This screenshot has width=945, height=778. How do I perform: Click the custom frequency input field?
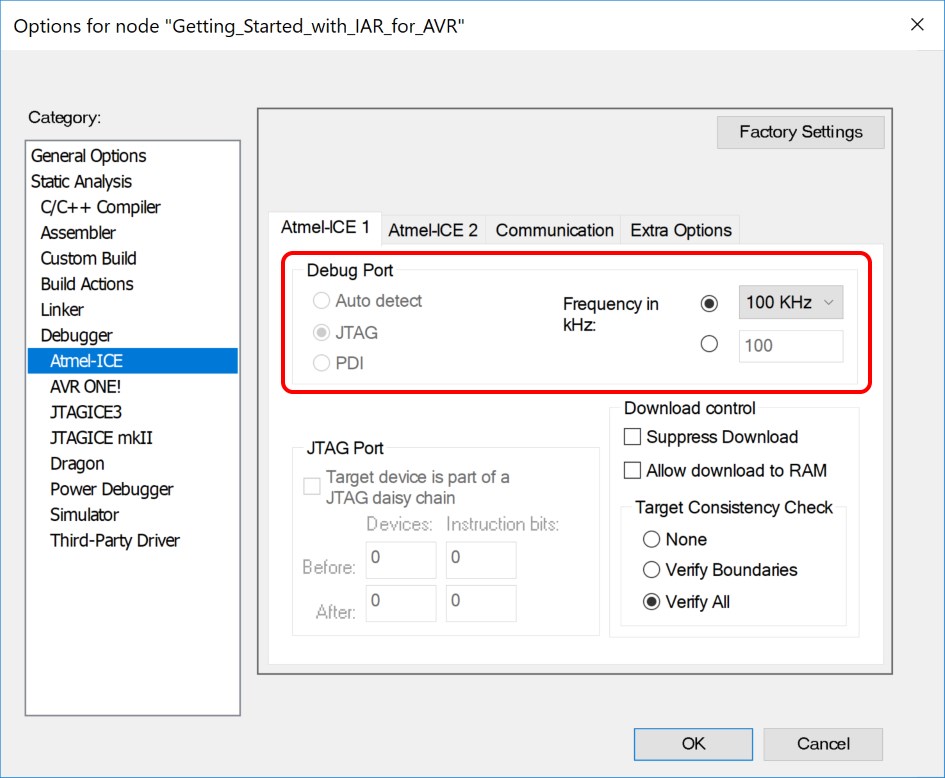coord(790,346)
